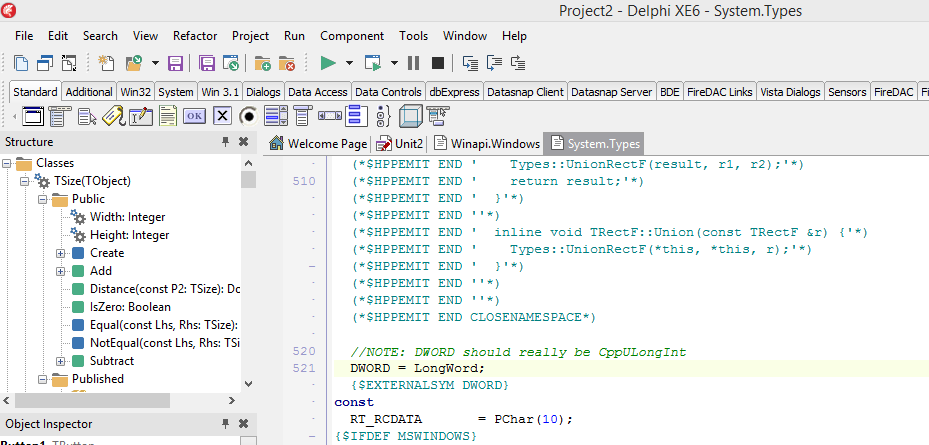
Task: Click Remove File from Project icon
Action: pos(287,63)
